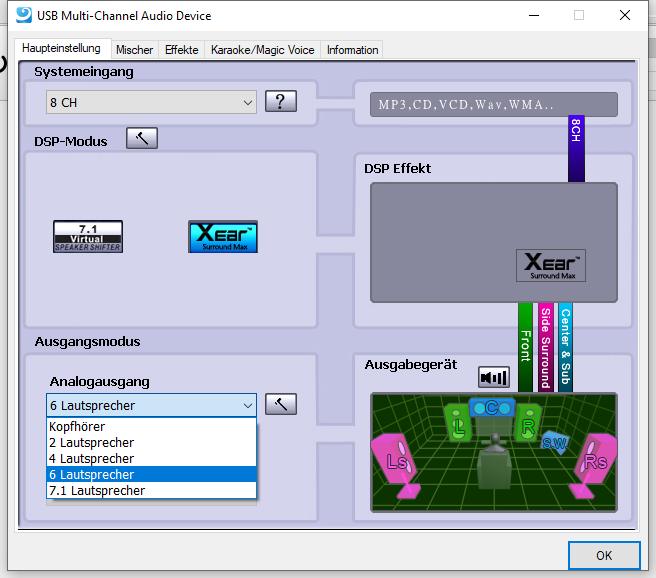Image resolution: width=656 pixels, height=578 pixels.
Task: Click the front right speaker R
Action: (526, 424)
